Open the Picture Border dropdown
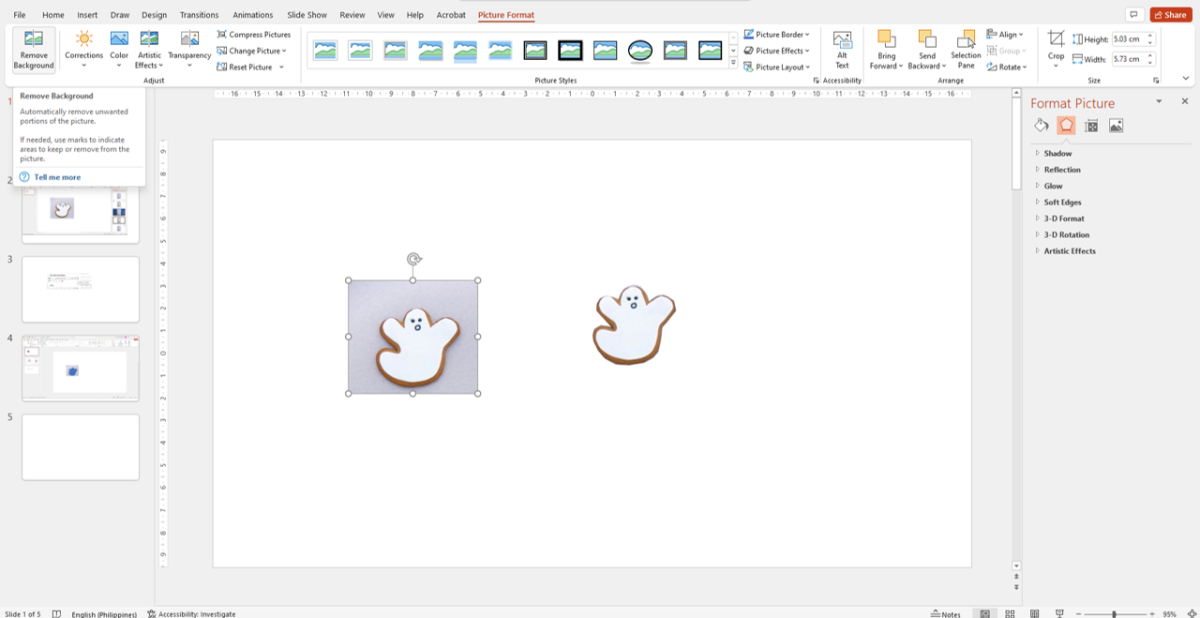This screenshot has height=618, width=1200. 779,33
